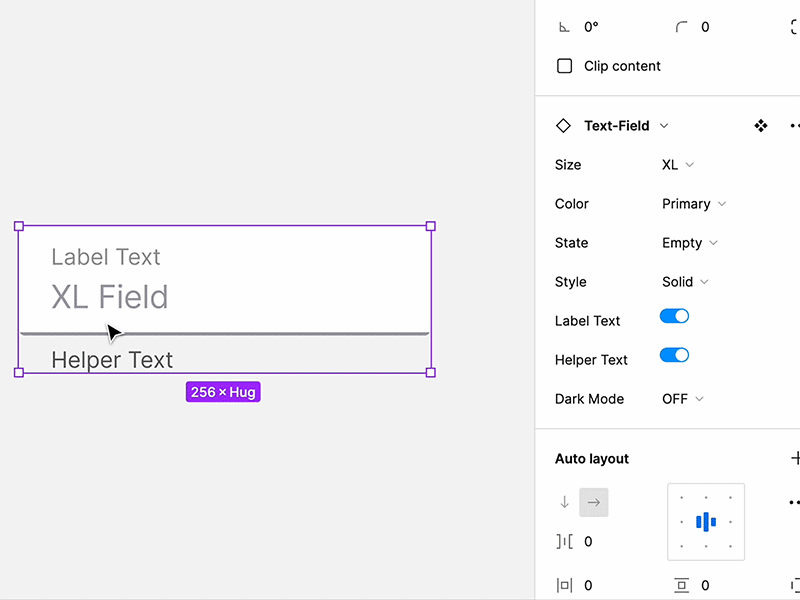Disable the Helper Text toggle

[674, 355]
